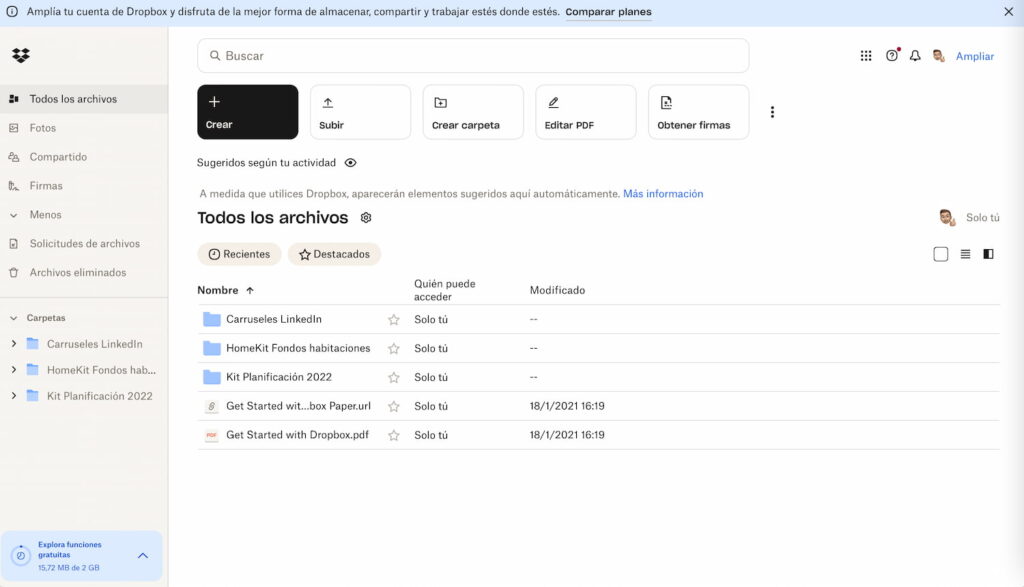Open Get Started with Dropbox.pdf file name
The width and height of the screenshot is (1024, 587).
(297, 435)
